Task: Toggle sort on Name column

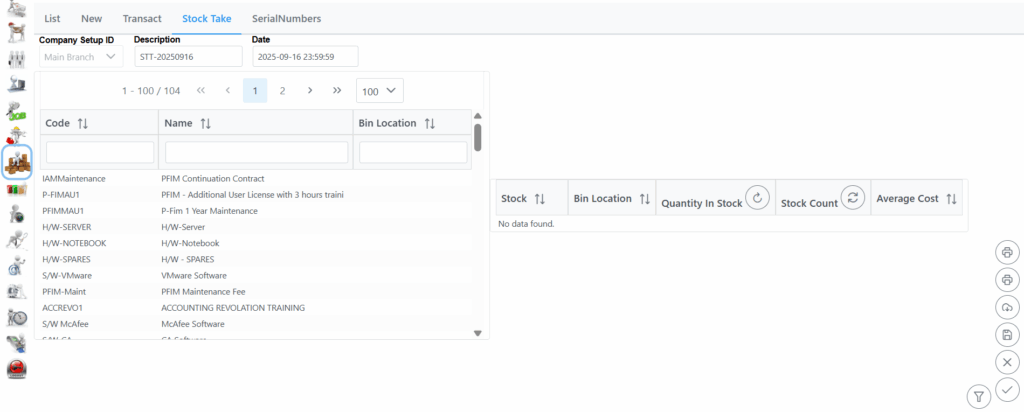Action: [206, 123]
